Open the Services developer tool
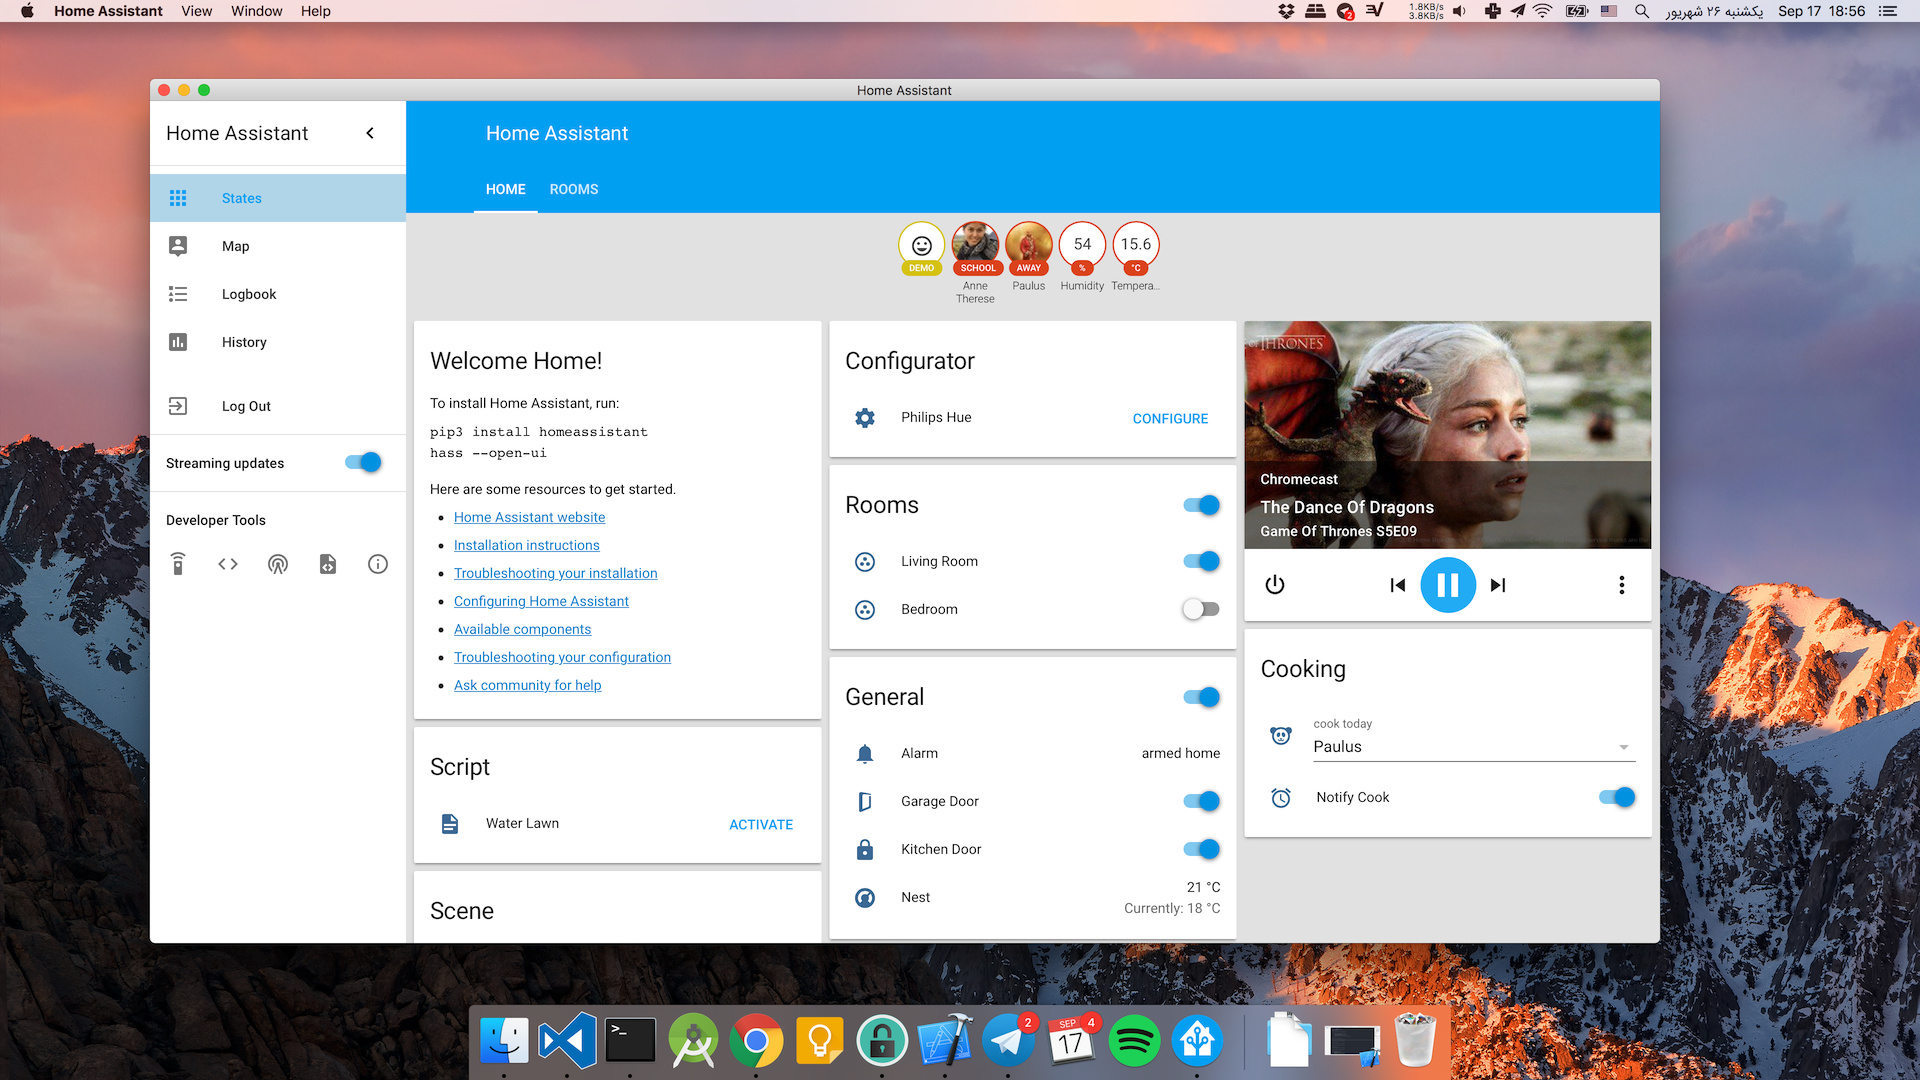The height and width of the screenshot is (1080, 1920). (178, 564)
